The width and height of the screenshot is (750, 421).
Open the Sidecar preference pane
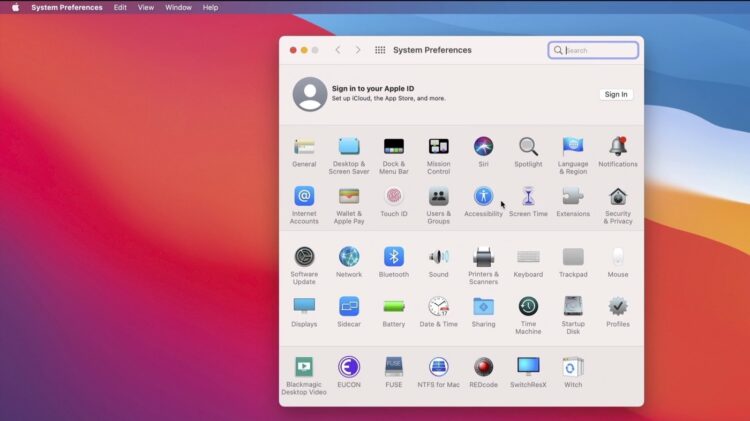click(349, 307)
